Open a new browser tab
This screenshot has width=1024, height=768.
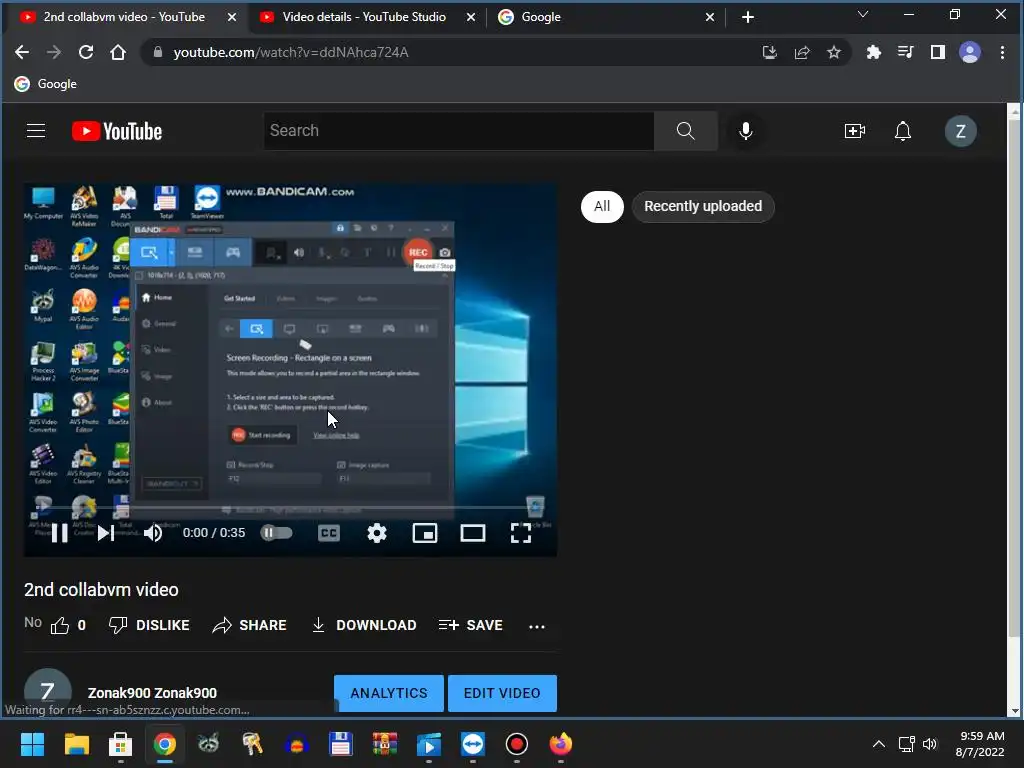(x=748, y=17)
